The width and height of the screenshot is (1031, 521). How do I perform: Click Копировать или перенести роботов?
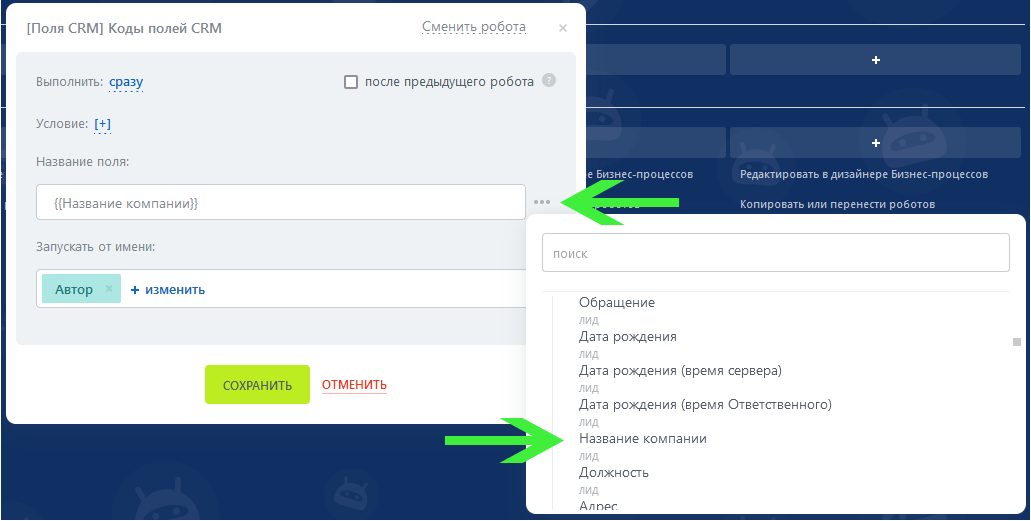[837, 204]
